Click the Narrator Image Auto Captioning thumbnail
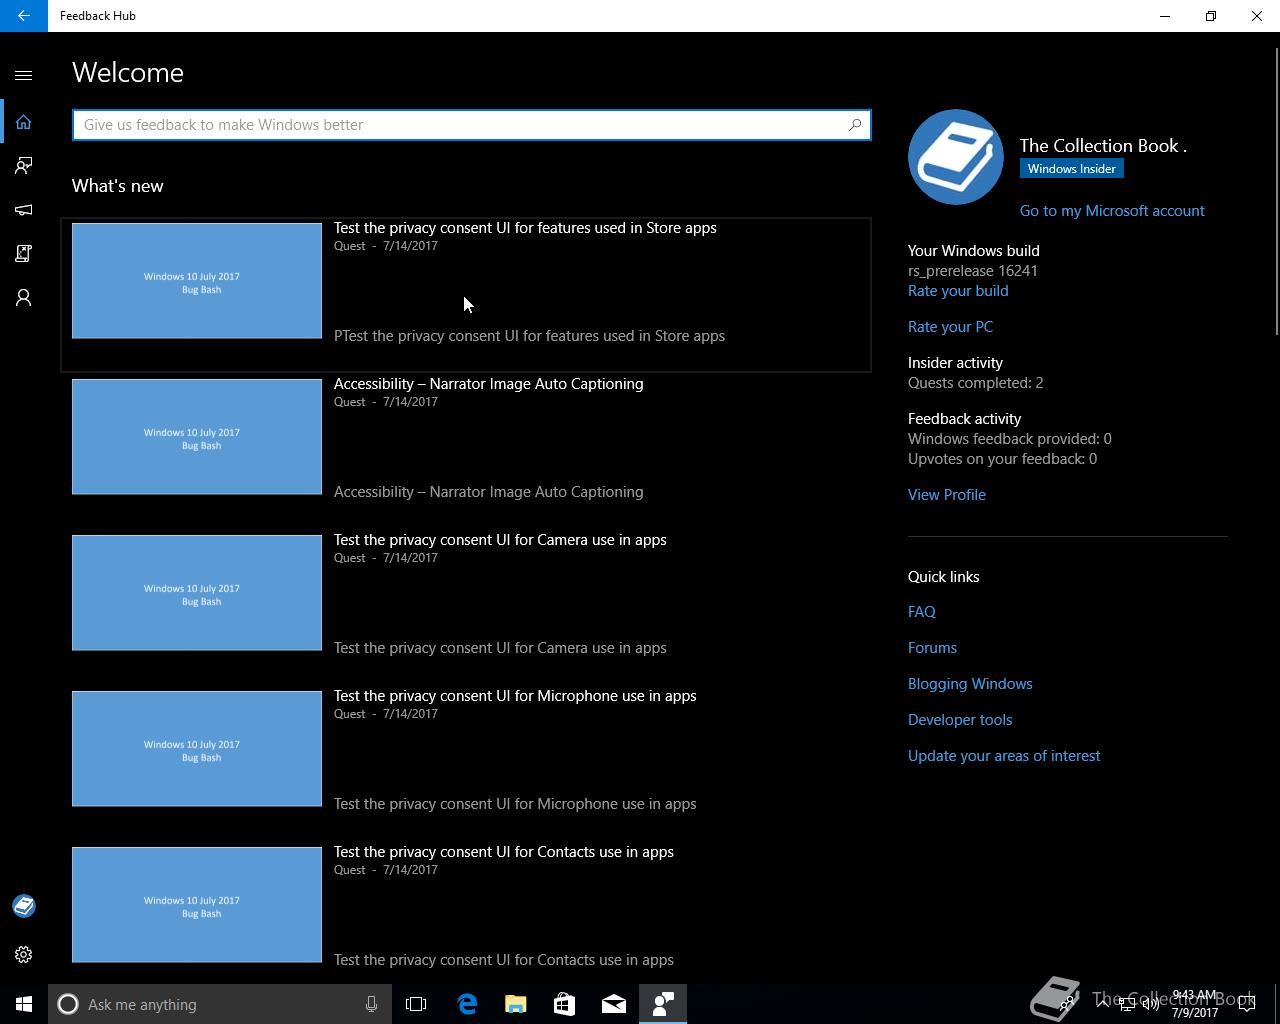The width and height of the screenshot is (1280, 1024). pyautogui.click(x=197, y=437)
